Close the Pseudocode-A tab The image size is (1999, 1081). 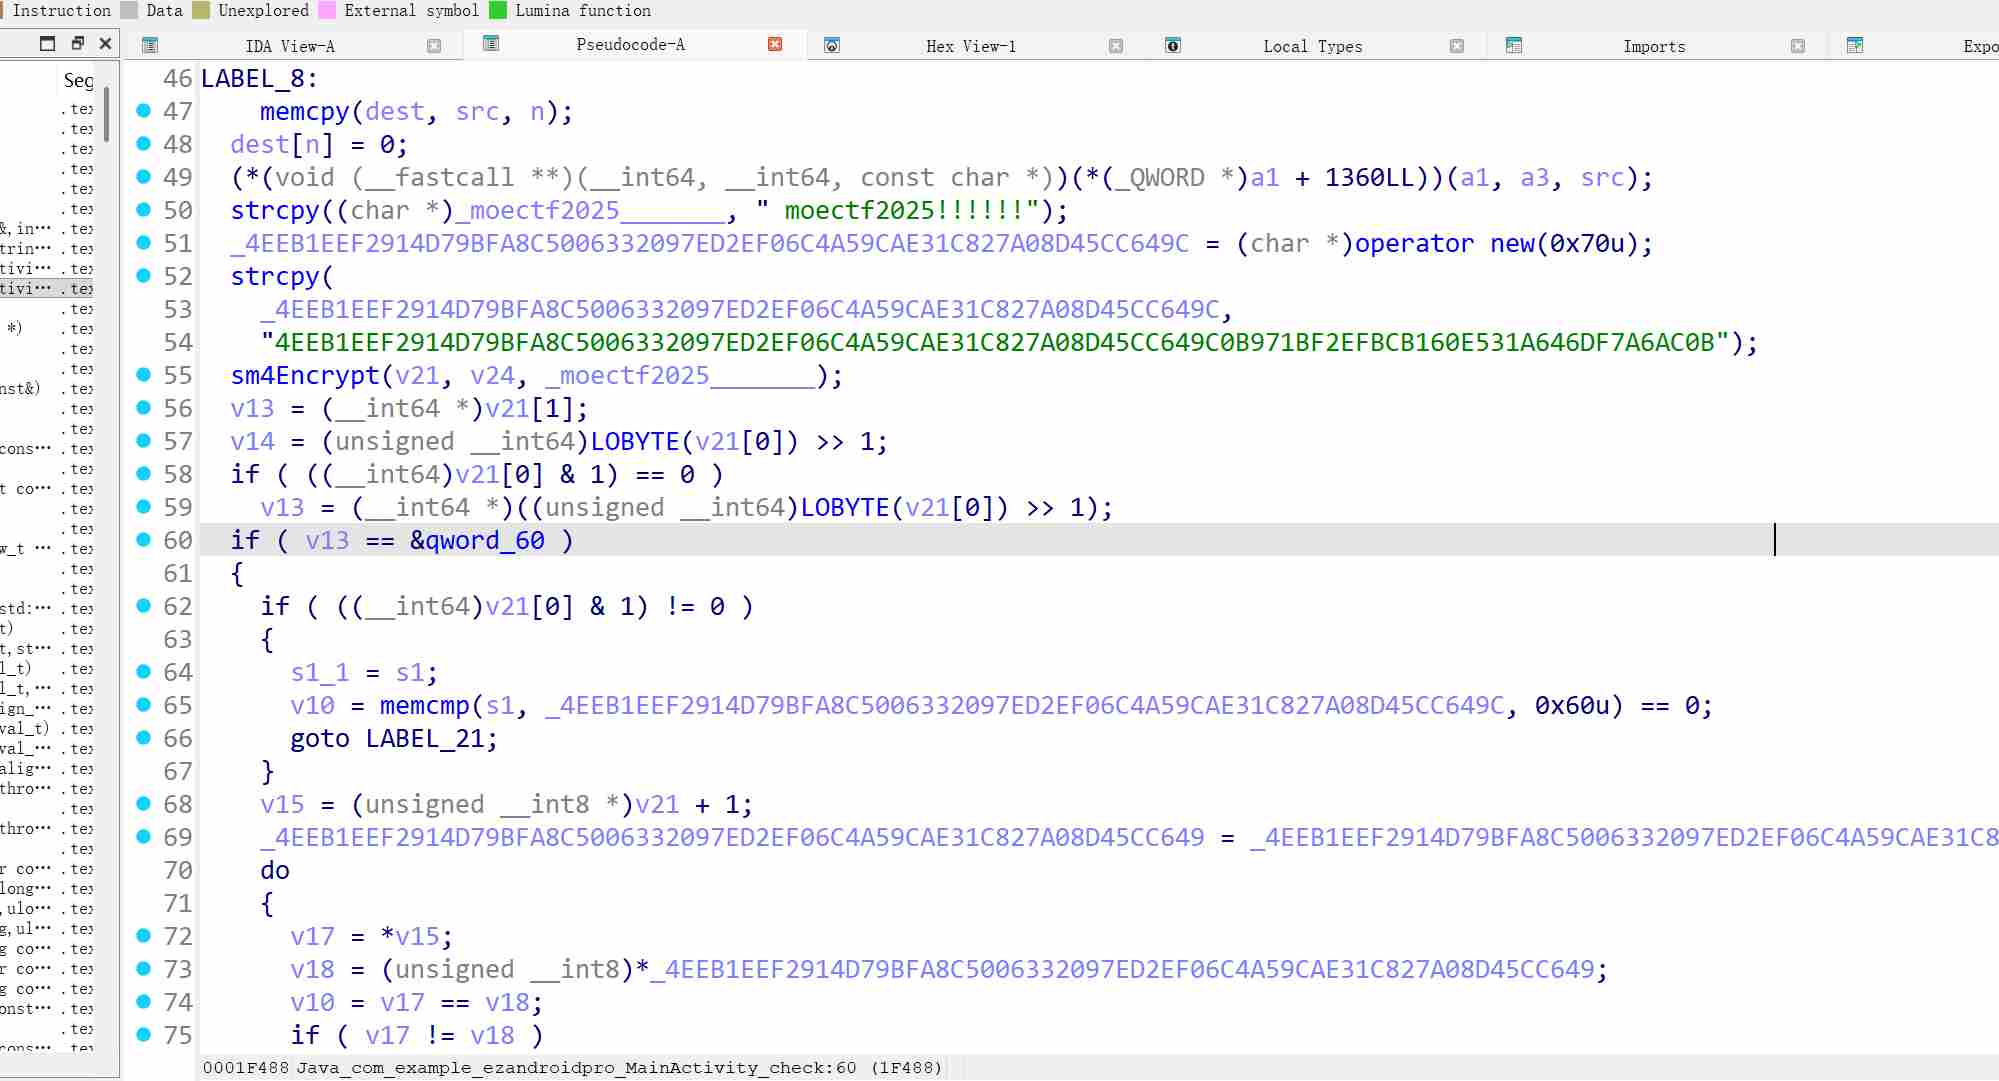[775, 44]
